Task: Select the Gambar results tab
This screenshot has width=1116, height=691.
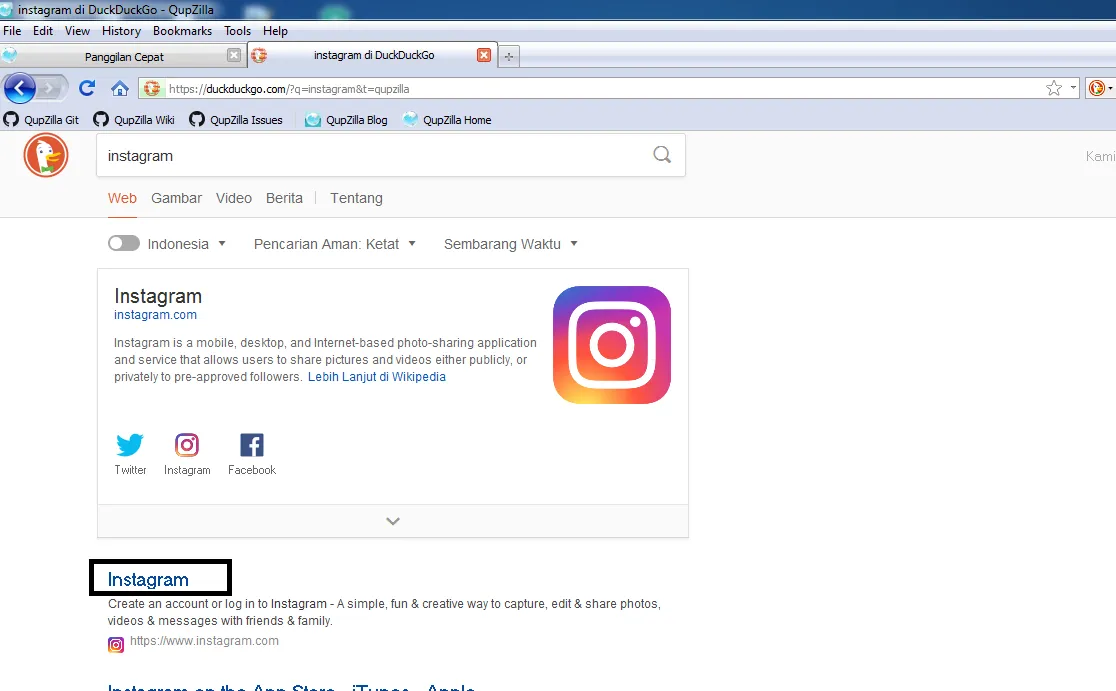Action: click(x=177, y=198)
